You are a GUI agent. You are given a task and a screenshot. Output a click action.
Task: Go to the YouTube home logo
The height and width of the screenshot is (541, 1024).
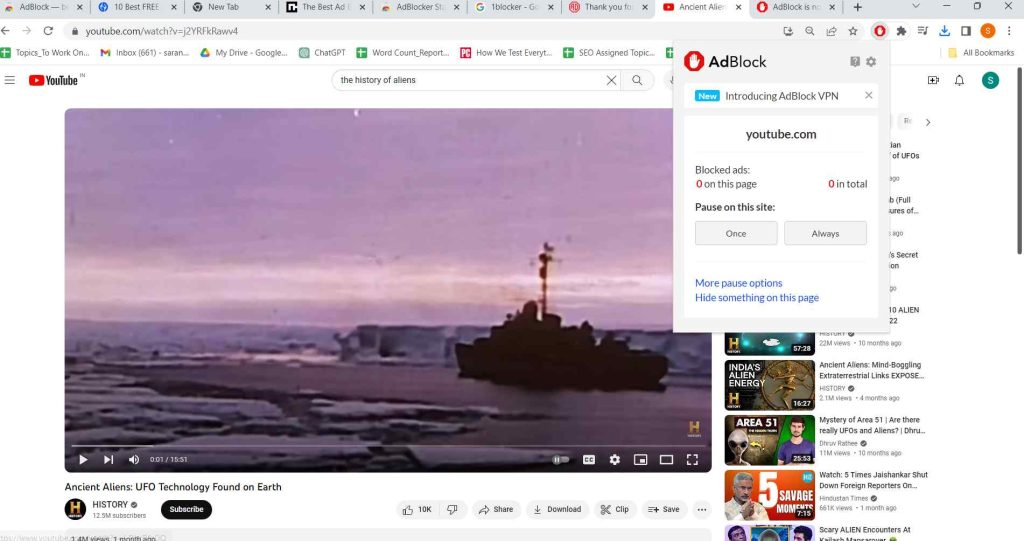(x=56, y=80)
